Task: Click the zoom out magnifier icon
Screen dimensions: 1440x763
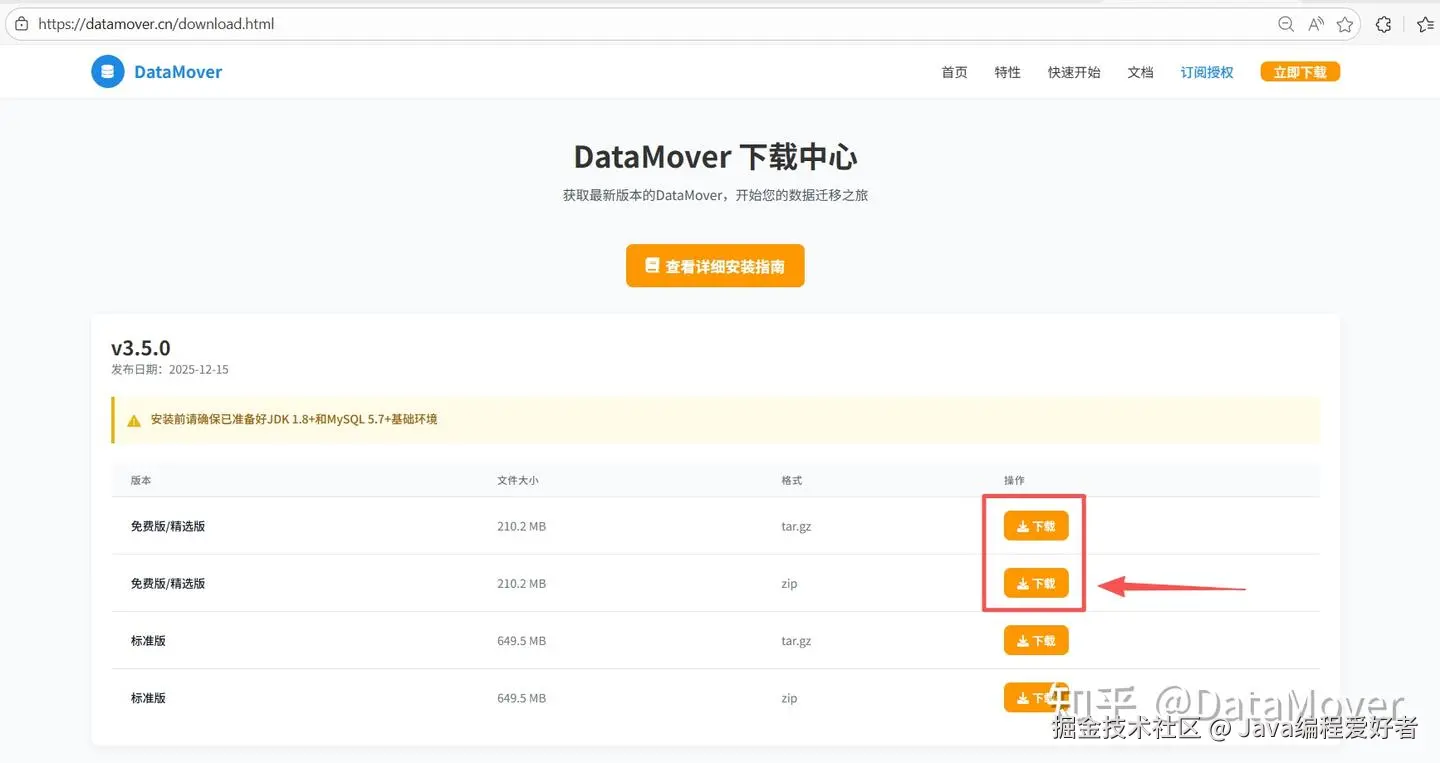Action: click(1286, 24)
